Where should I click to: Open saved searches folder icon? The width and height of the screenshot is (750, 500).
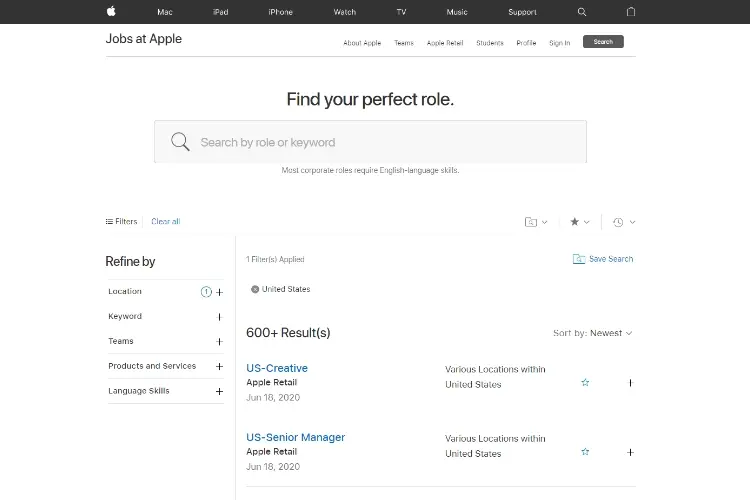[x=531, y=222]
